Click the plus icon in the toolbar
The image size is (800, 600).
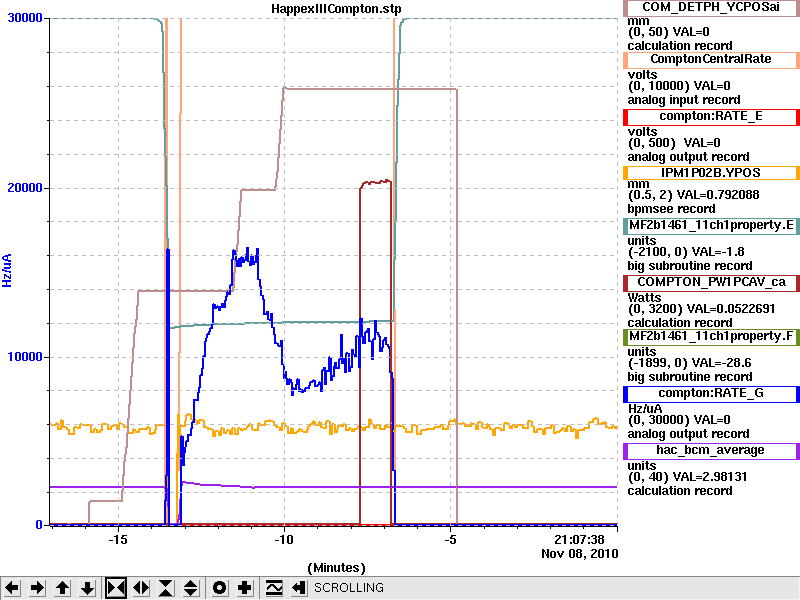[x=244, y=588]
